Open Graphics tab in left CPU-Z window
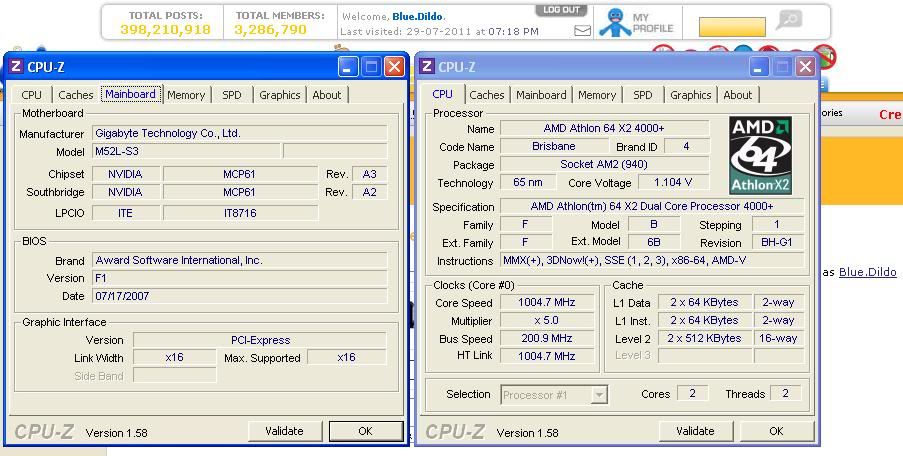This screenshot has width=903, height=456. (279, 95)
